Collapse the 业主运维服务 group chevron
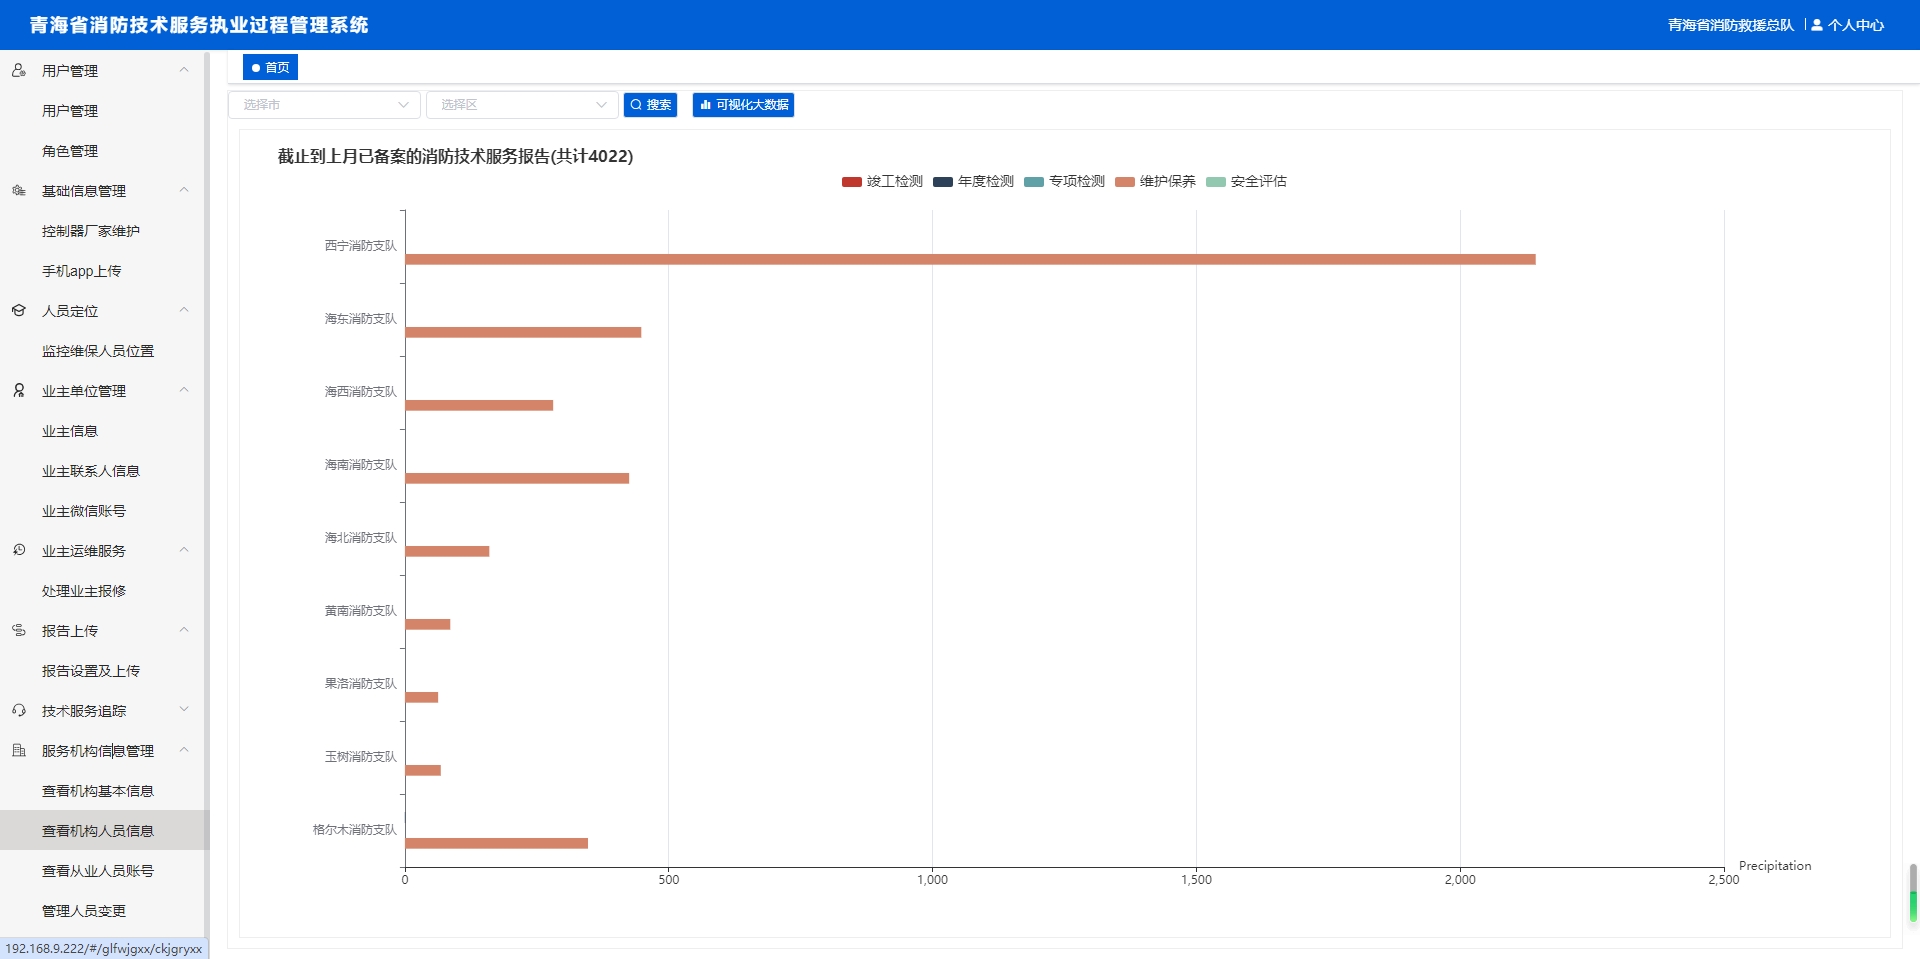Screen dimensions: 1920x959 (184, 550)
